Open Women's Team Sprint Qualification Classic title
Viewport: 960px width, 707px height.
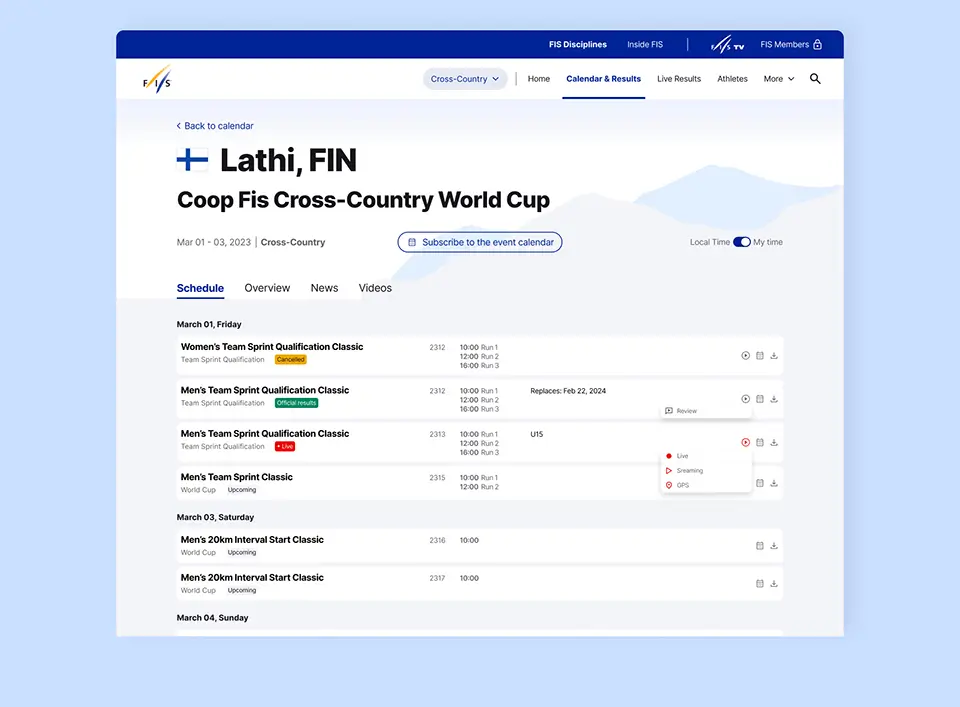(272, 346)
